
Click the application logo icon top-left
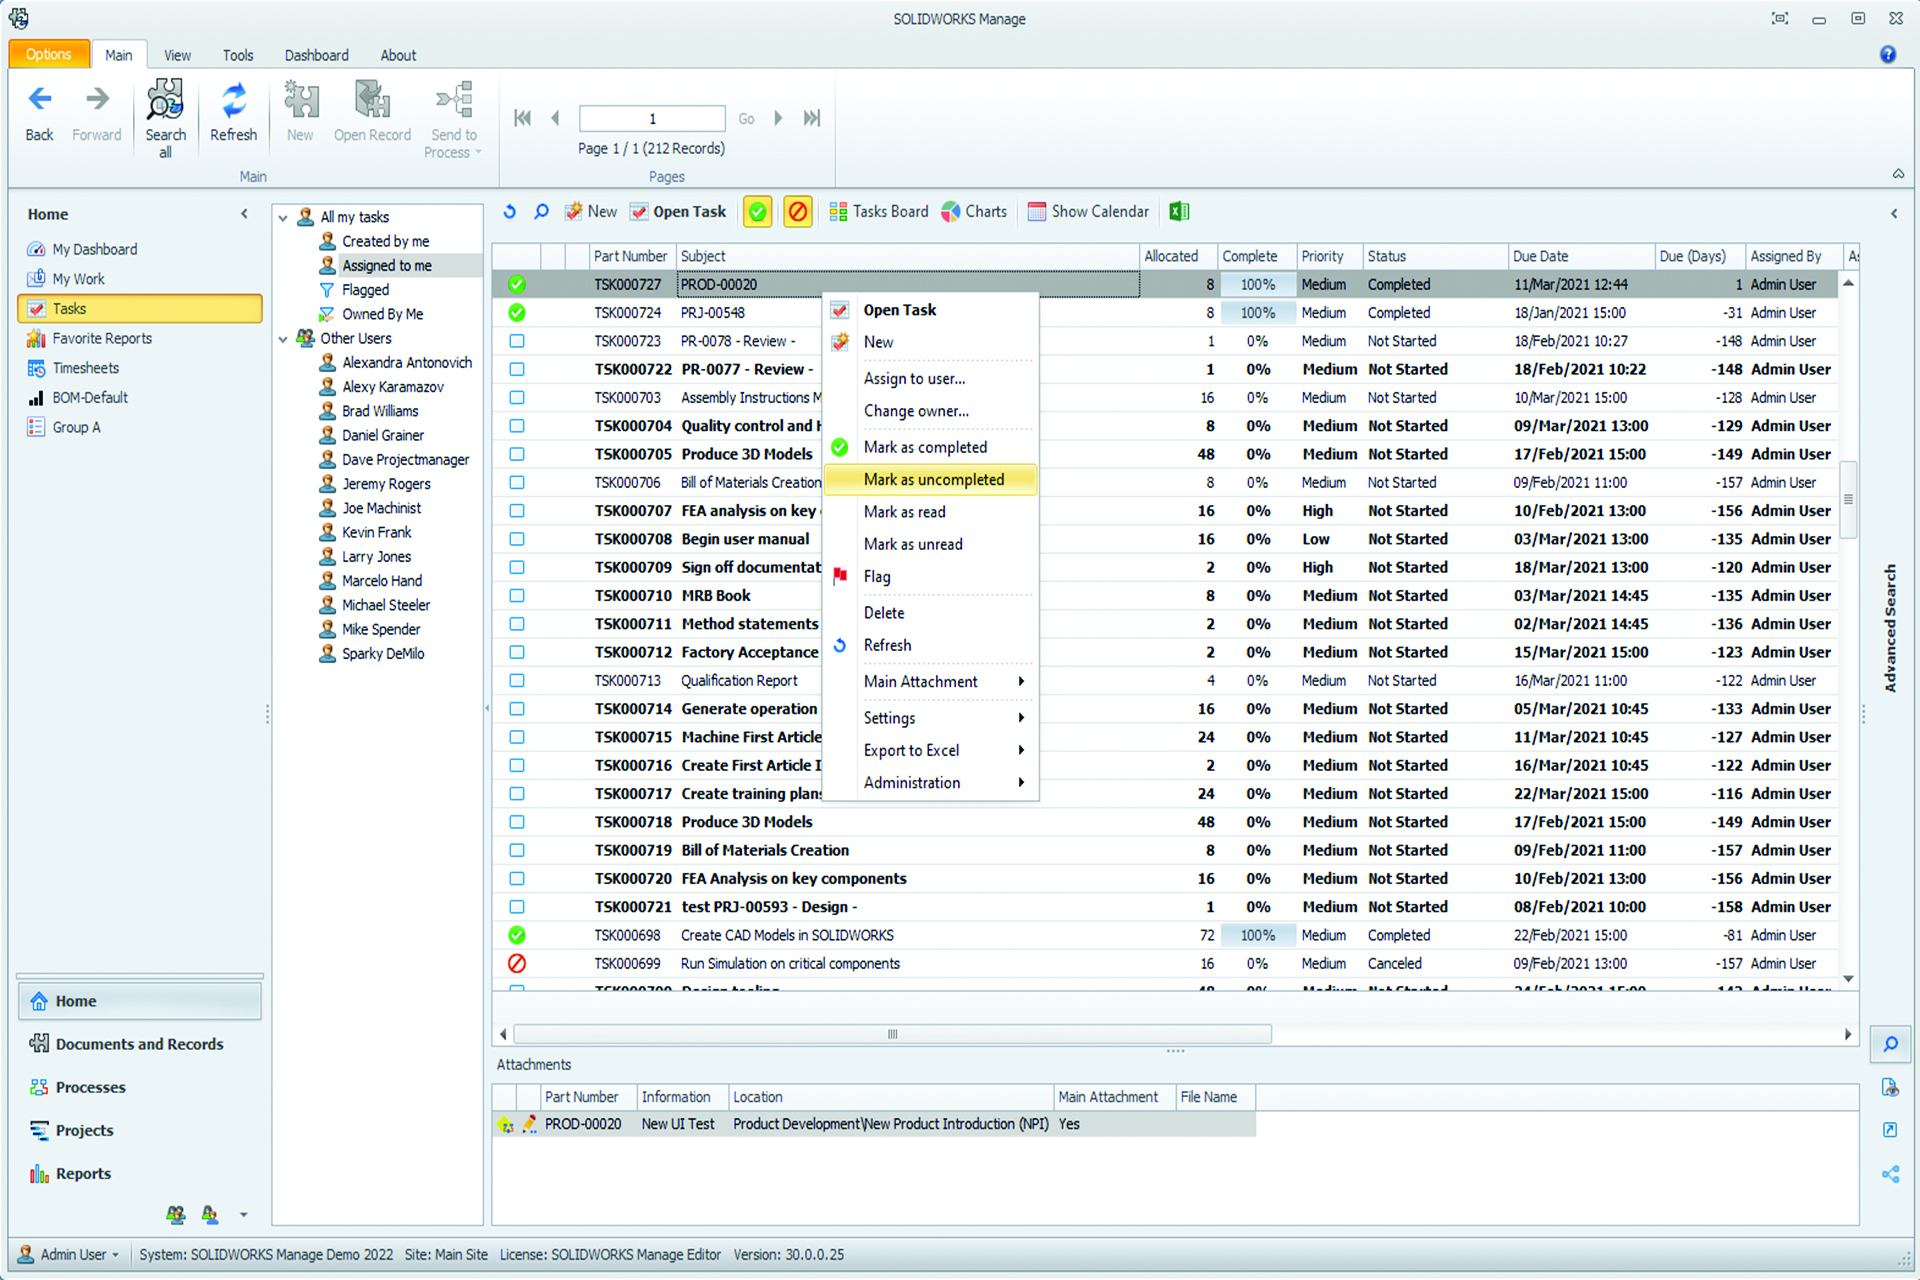click(x=18, y=18)
